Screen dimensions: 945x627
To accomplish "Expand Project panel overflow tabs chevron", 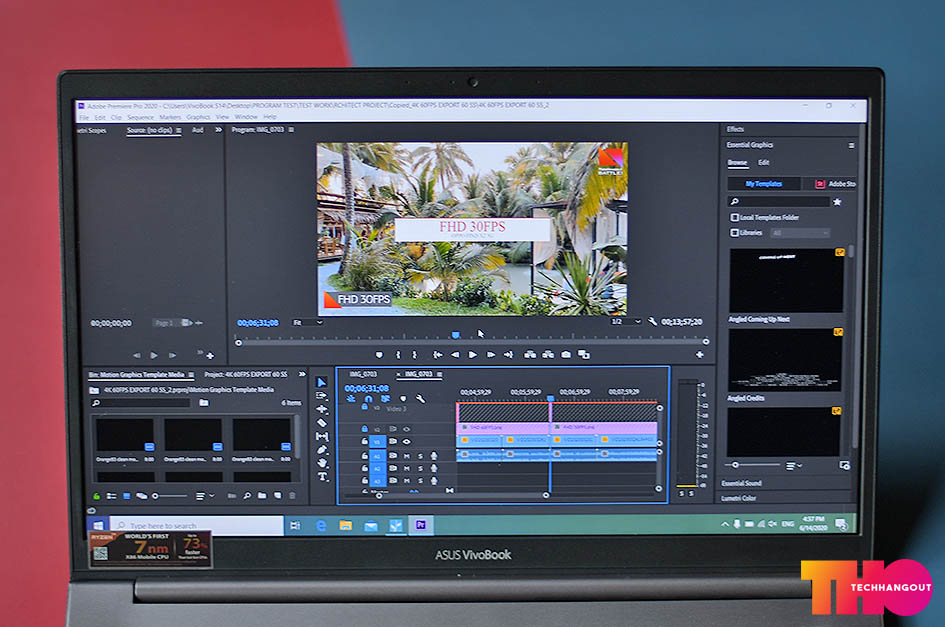I will (x=302, y=374).
